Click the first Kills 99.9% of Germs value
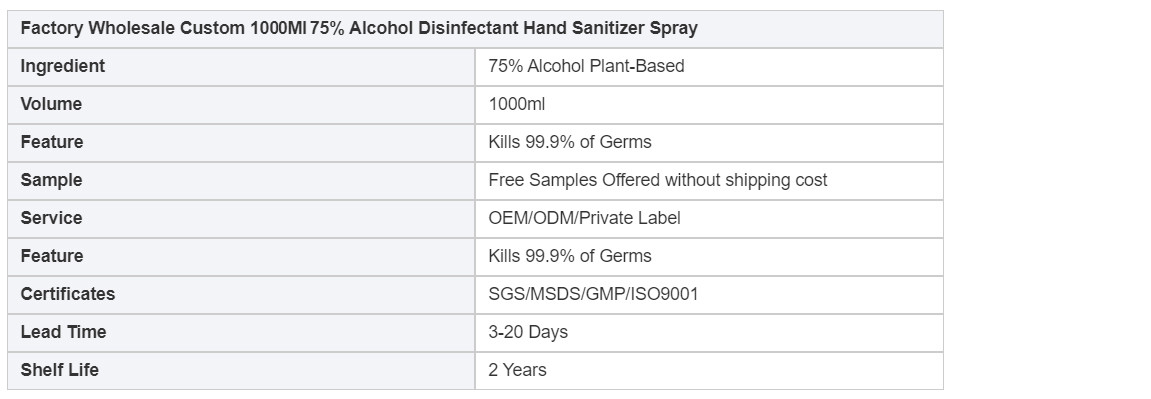Screen dimensions: 1151x399 pos(570,142)
